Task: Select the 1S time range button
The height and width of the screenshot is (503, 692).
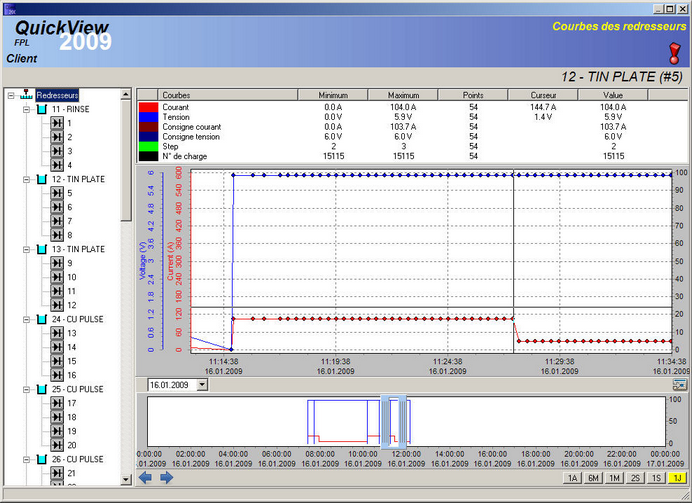Action: tap(656, 478)
